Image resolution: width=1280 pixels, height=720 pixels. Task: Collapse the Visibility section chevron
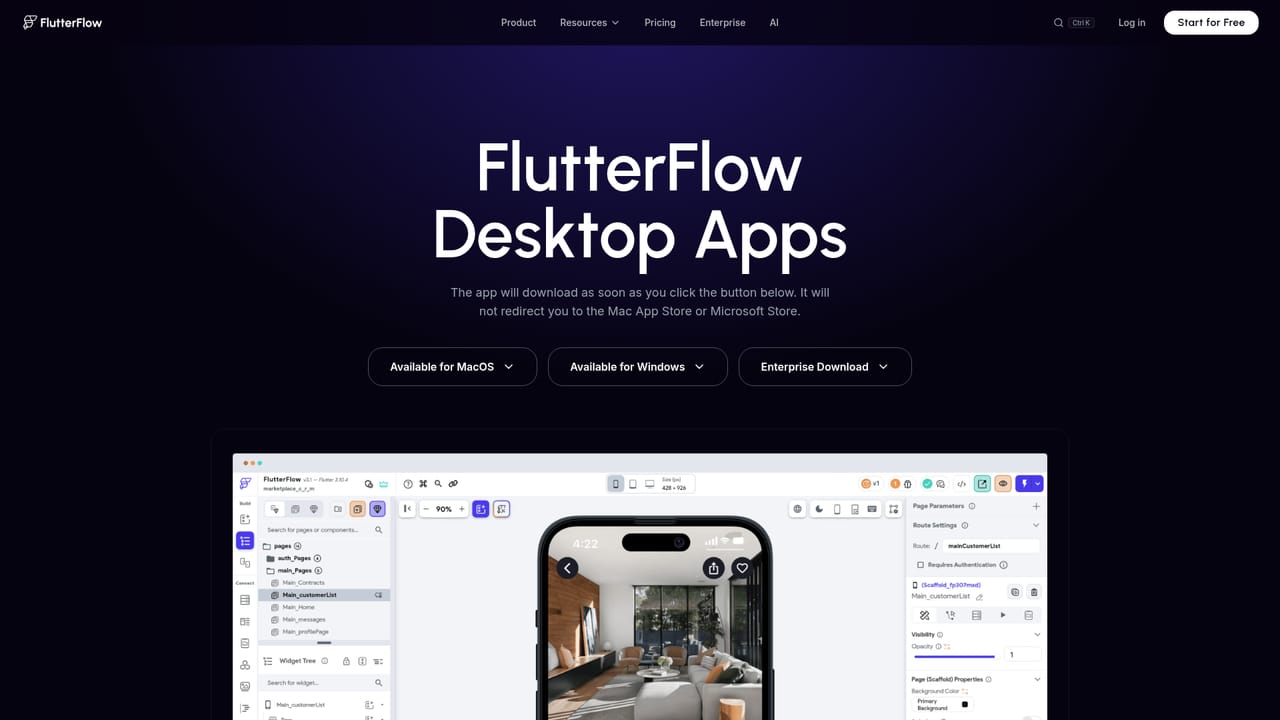[x=1036, y=635]
